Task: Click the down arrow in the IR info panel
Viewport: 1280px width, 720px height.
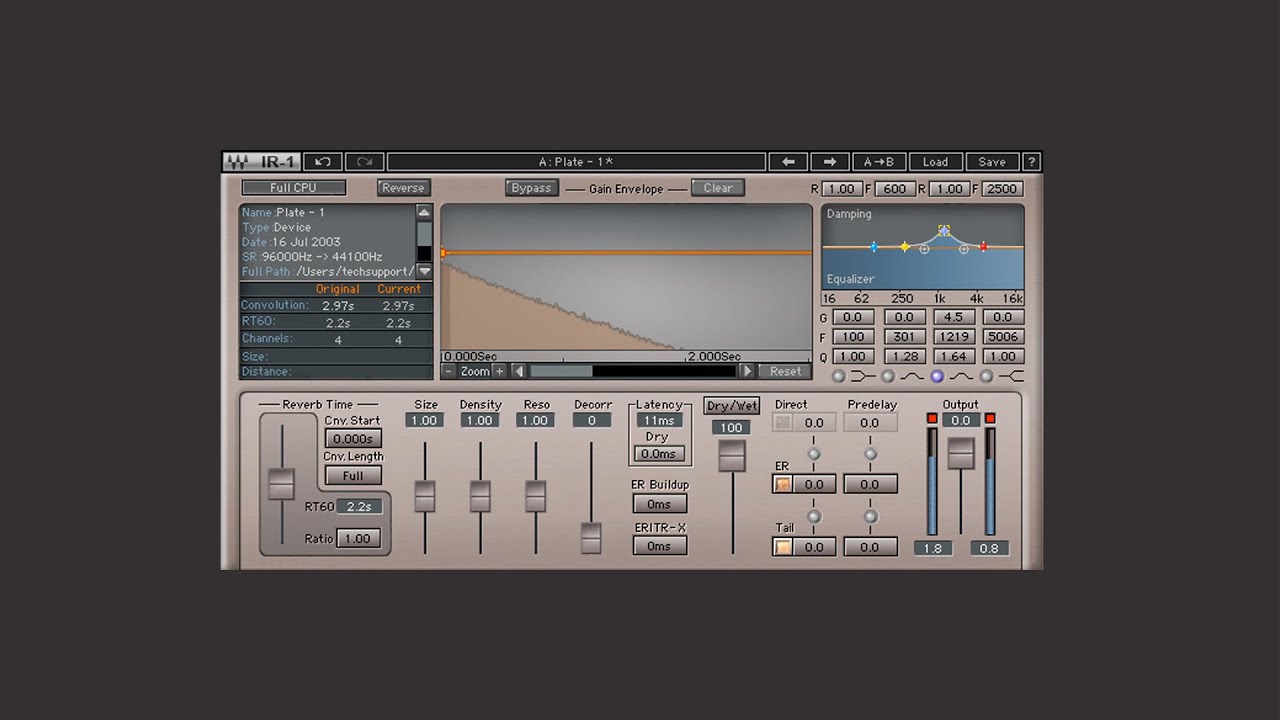Action: click(424, 271)
